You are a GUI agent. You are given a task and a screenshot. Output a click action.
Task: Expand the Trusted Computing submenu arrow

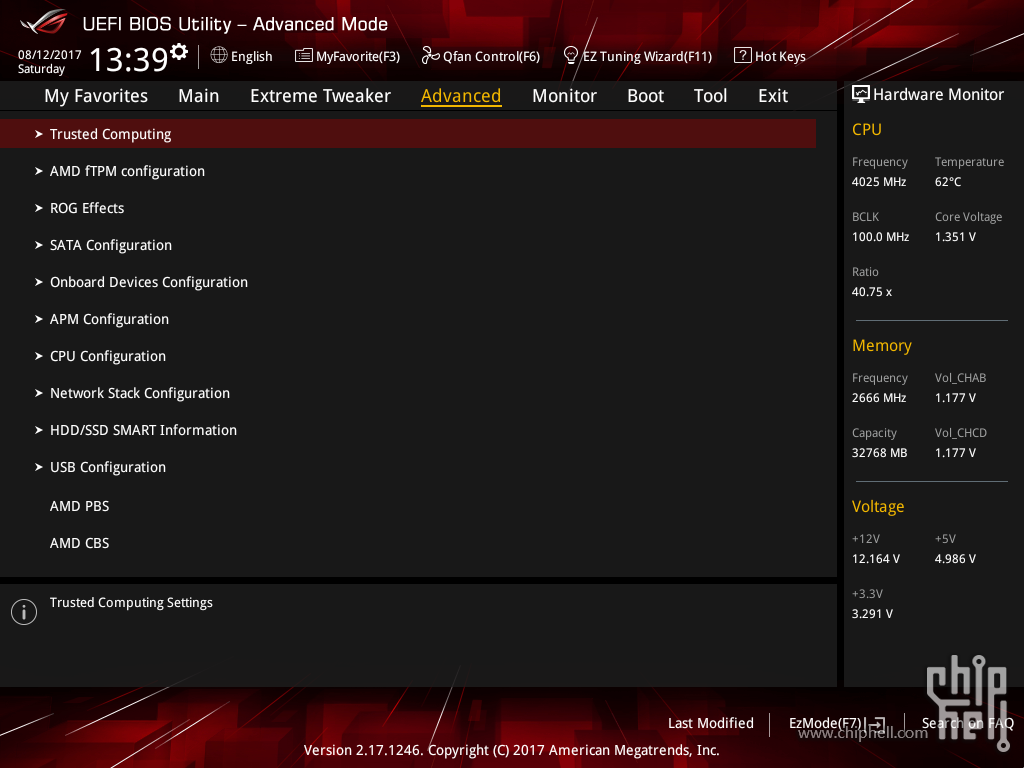pos(39,134)
